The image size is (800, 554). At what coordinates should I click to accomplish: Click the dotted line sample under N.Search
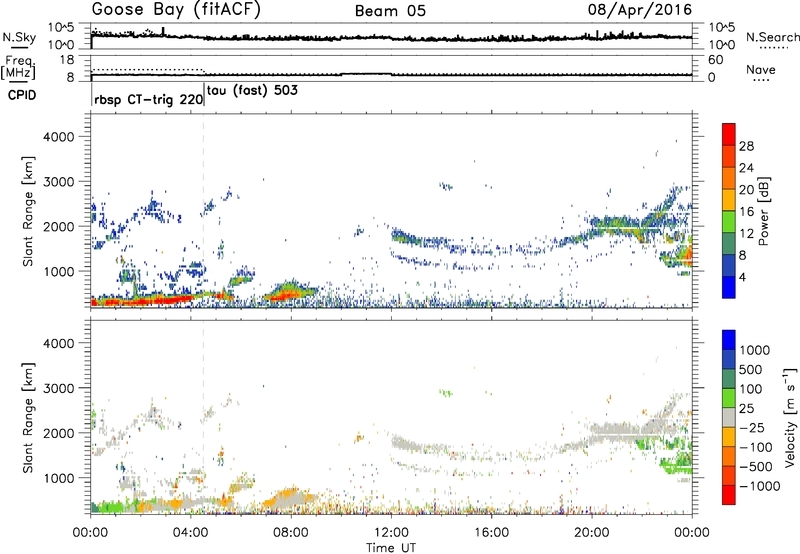point(774,47)
